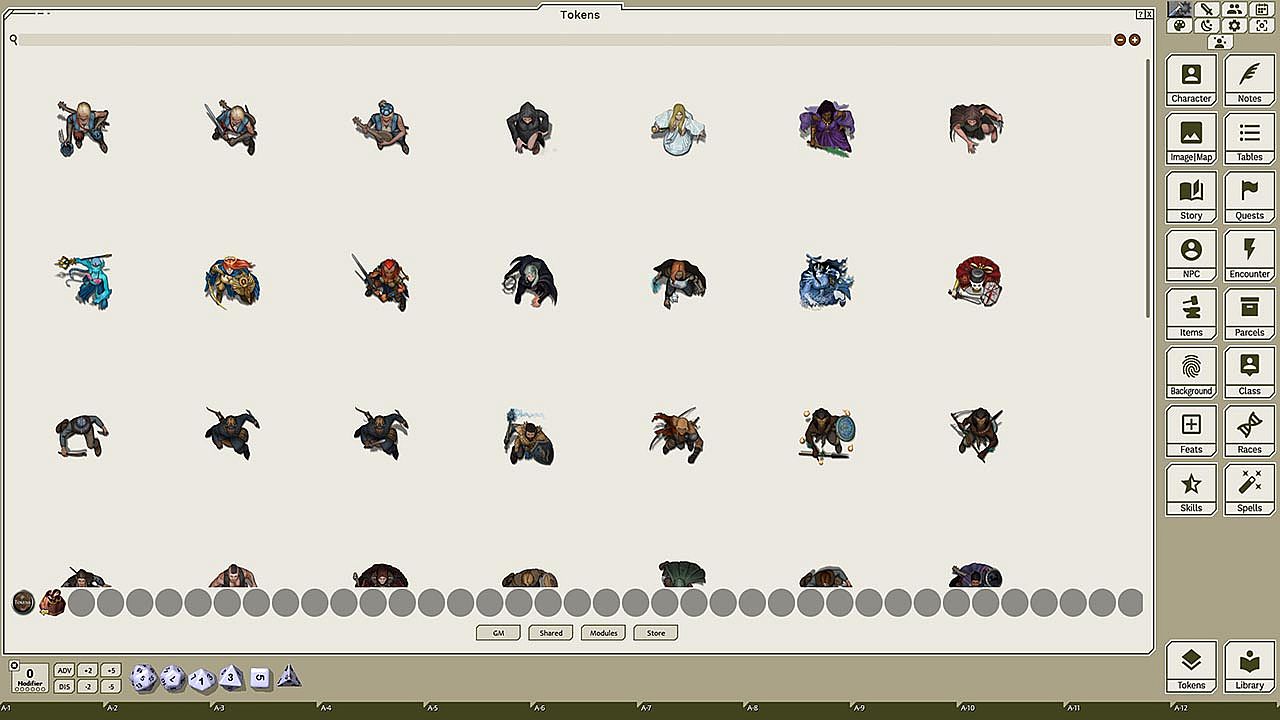Toggle the DIS disadvantage button
The image size is (1280, 720).
[x=64, y=686]
